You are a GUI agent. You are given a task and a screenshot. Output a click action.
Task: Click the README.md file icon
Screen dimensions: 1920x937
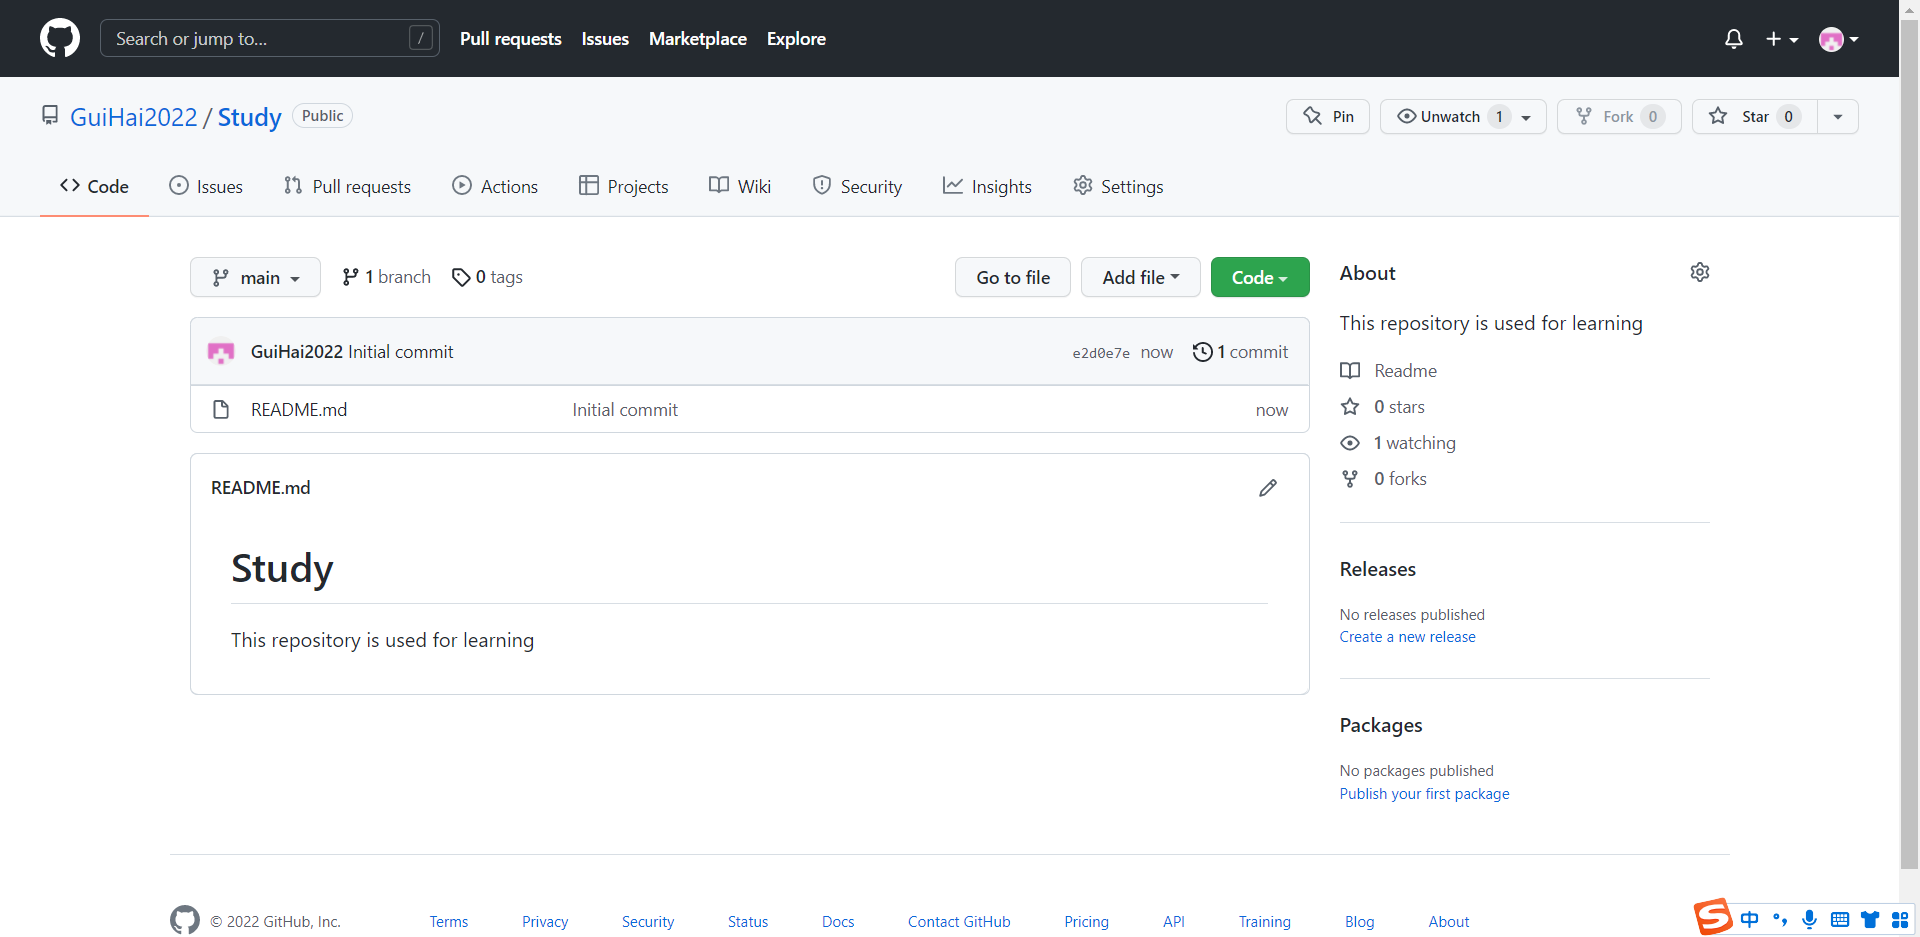point(221,409)
